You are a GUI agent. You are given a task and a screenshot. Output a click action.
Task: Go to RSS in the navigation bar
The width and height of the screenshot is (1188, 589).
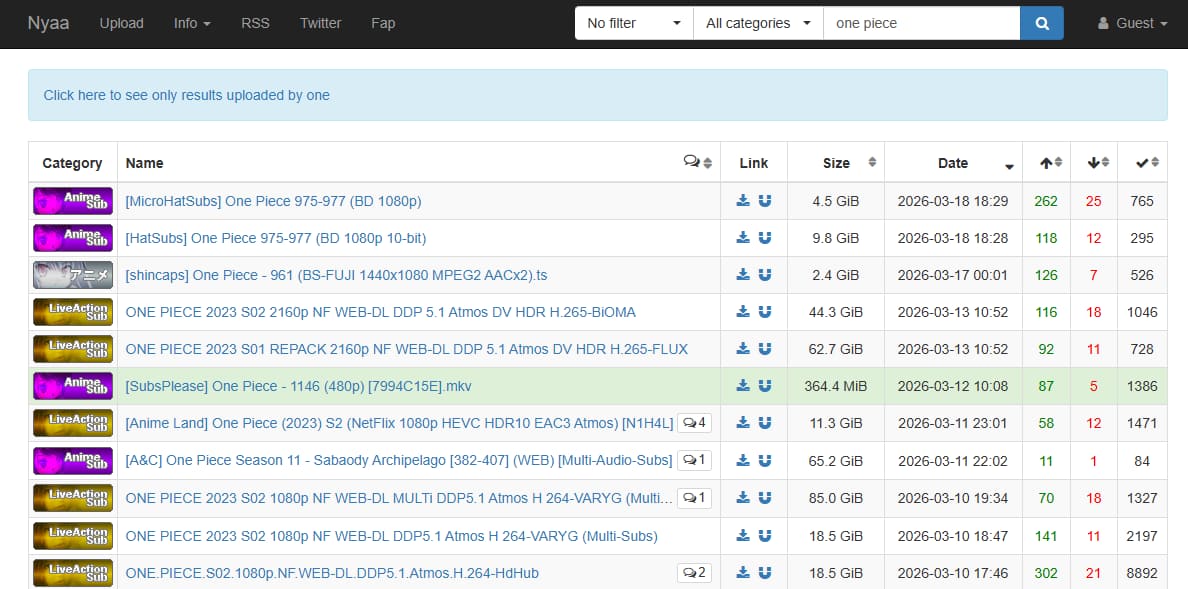[255, 23]
